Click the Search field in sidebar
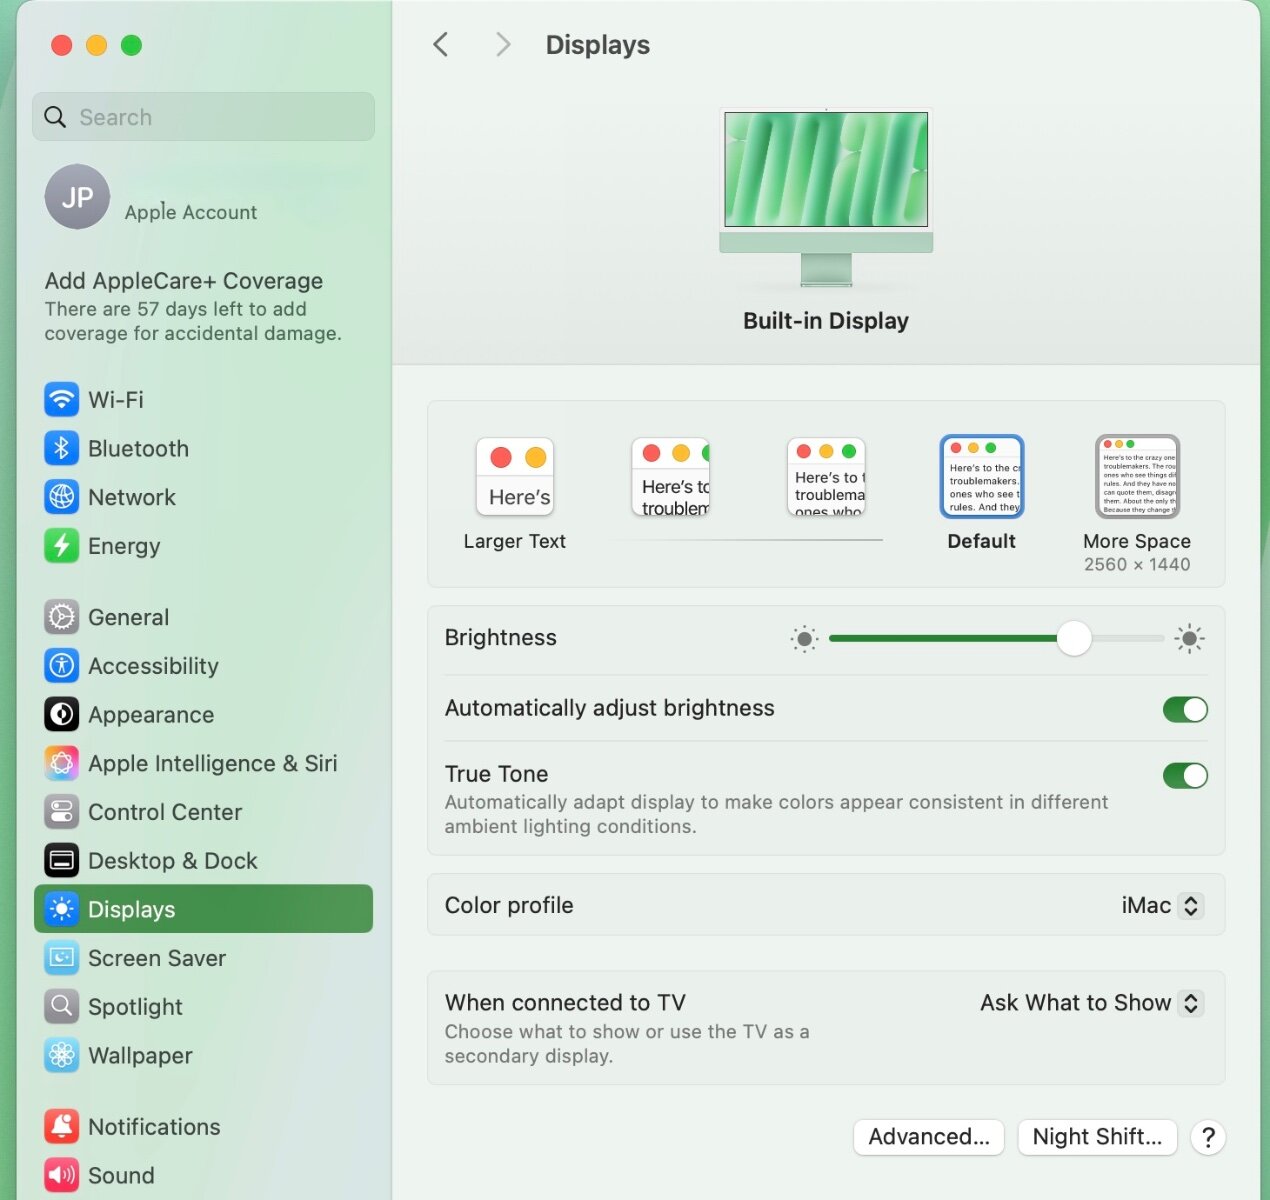The image size is (1270, 1200). (203, 117)
